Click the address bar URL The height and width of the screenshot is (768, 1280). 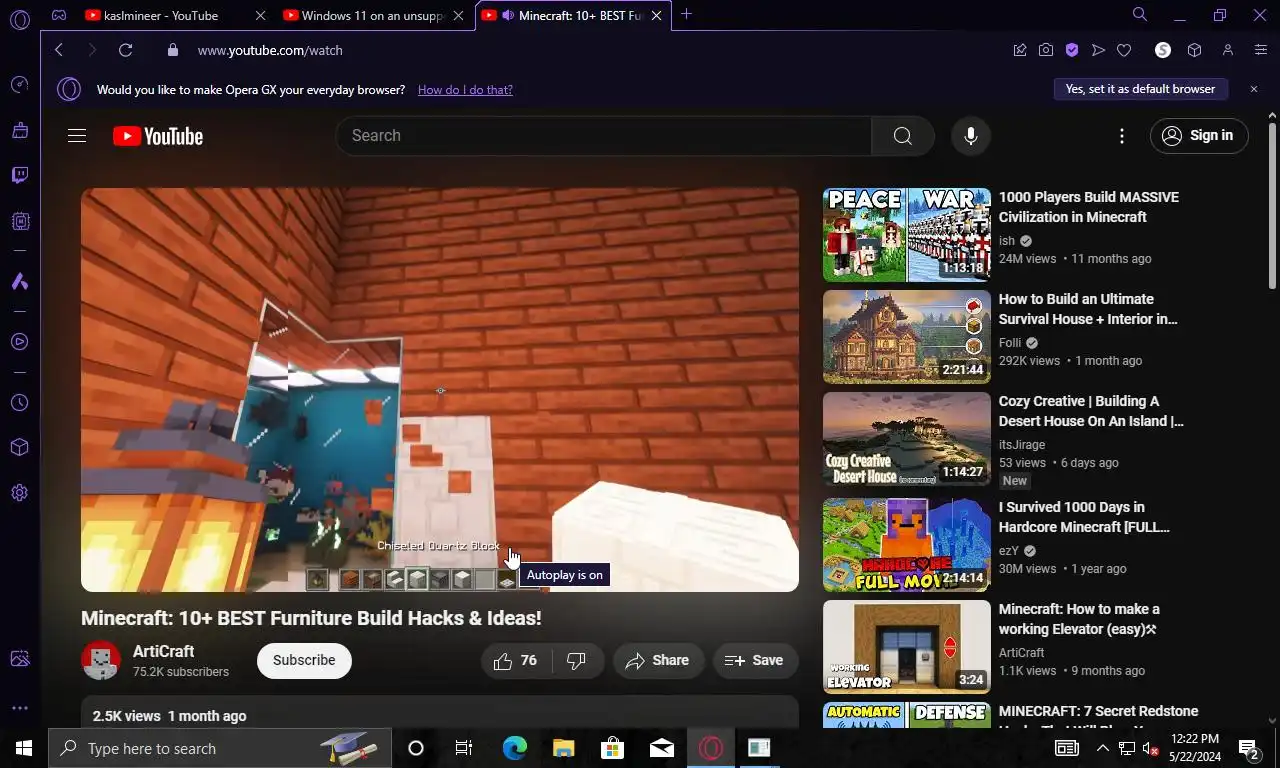pos(270,50)
